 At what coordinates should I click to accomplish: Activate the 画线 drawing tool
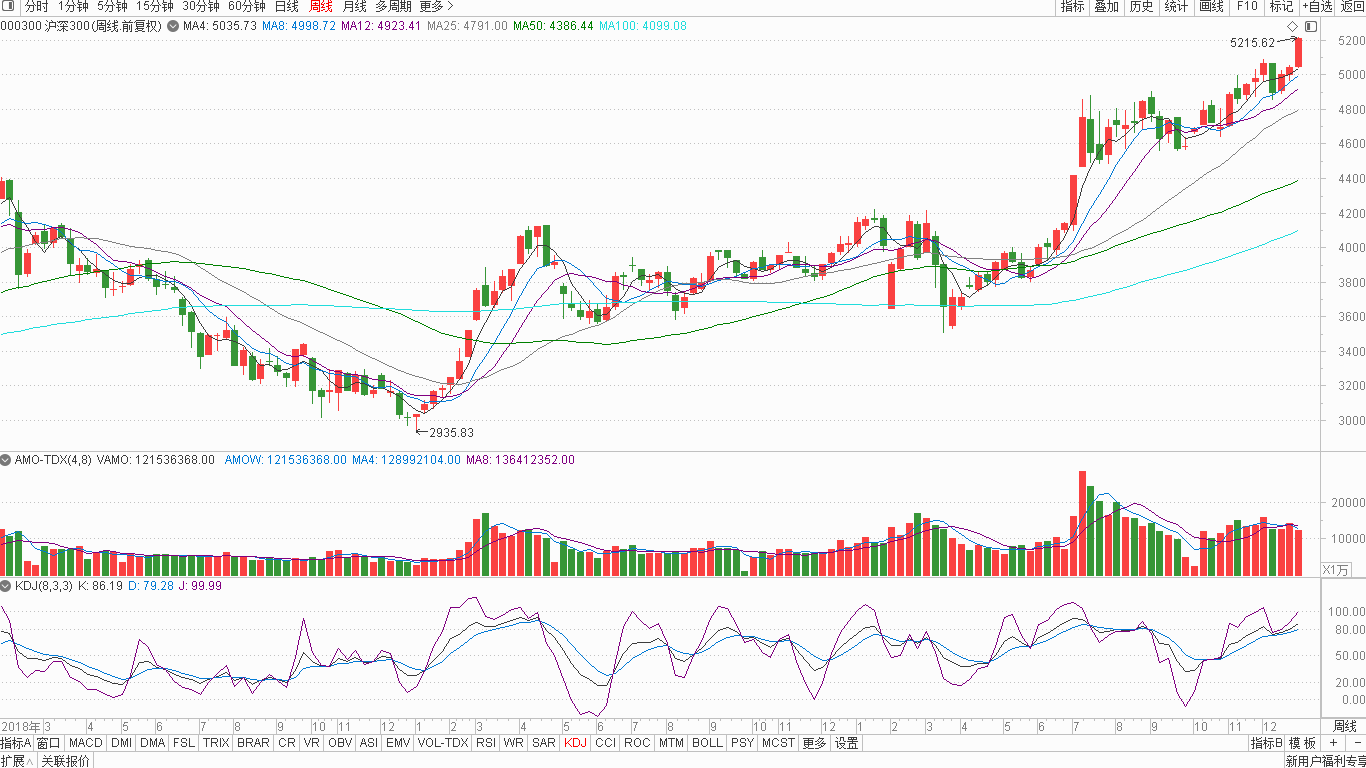pos(1211,6)
